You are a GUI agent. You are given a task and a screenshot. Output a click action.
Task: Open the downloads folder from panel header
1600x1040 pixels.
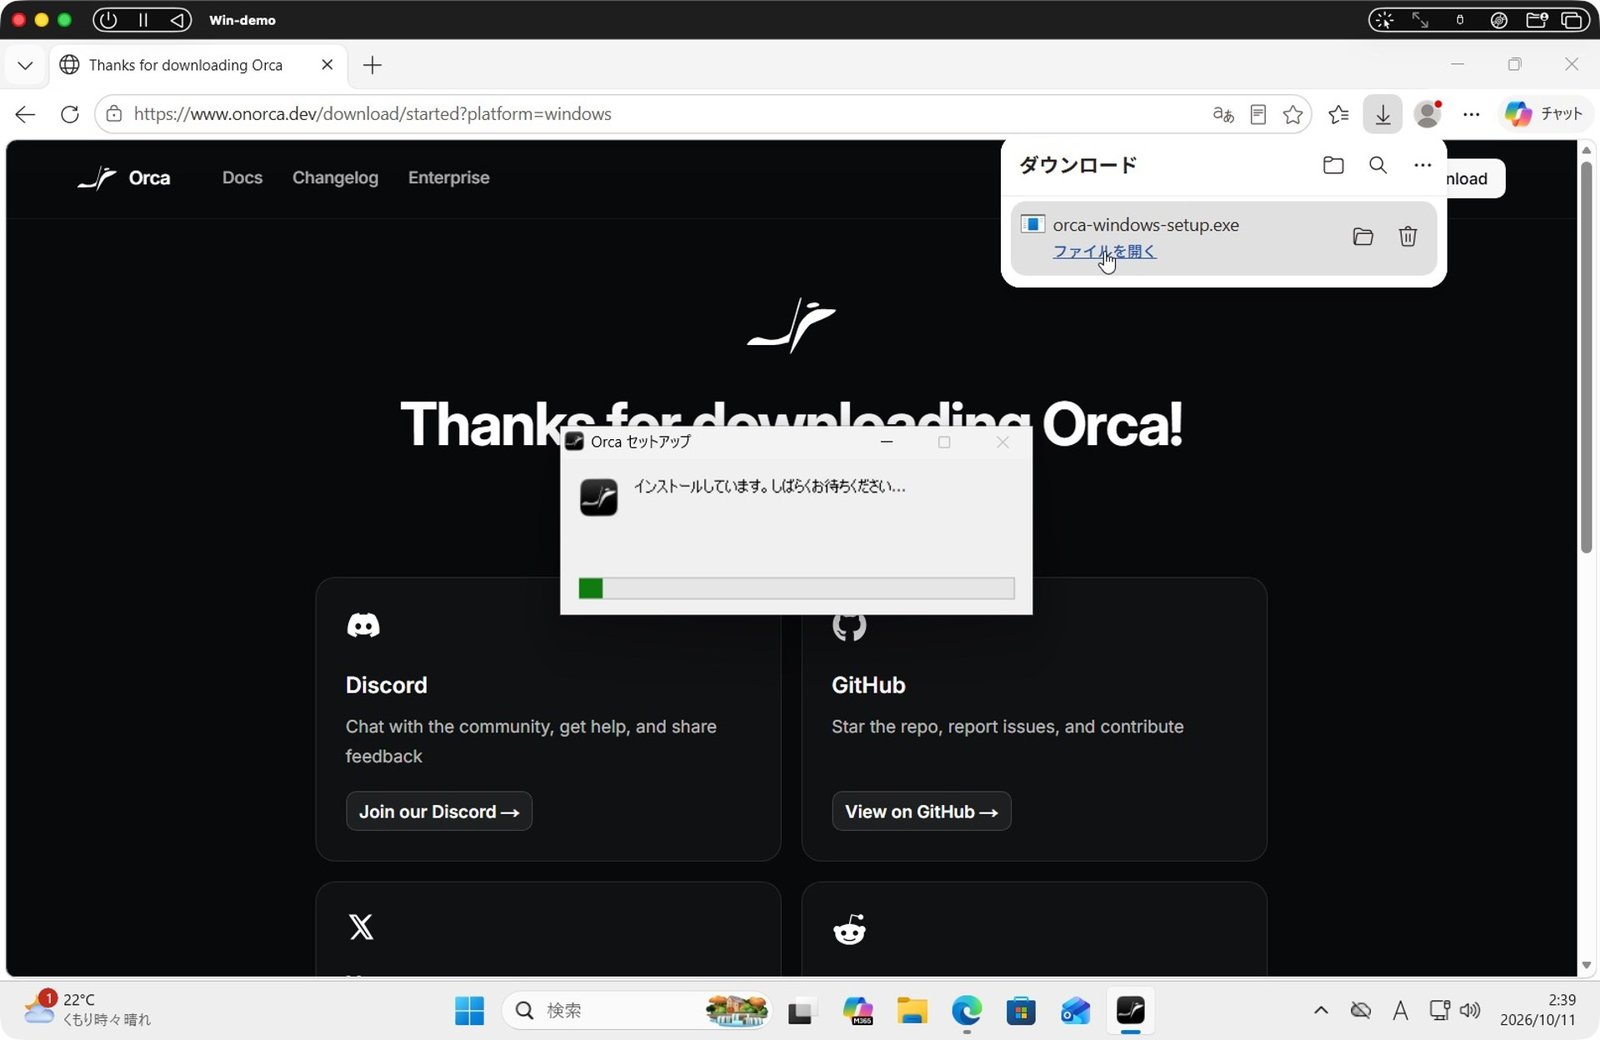(1333, 165)
